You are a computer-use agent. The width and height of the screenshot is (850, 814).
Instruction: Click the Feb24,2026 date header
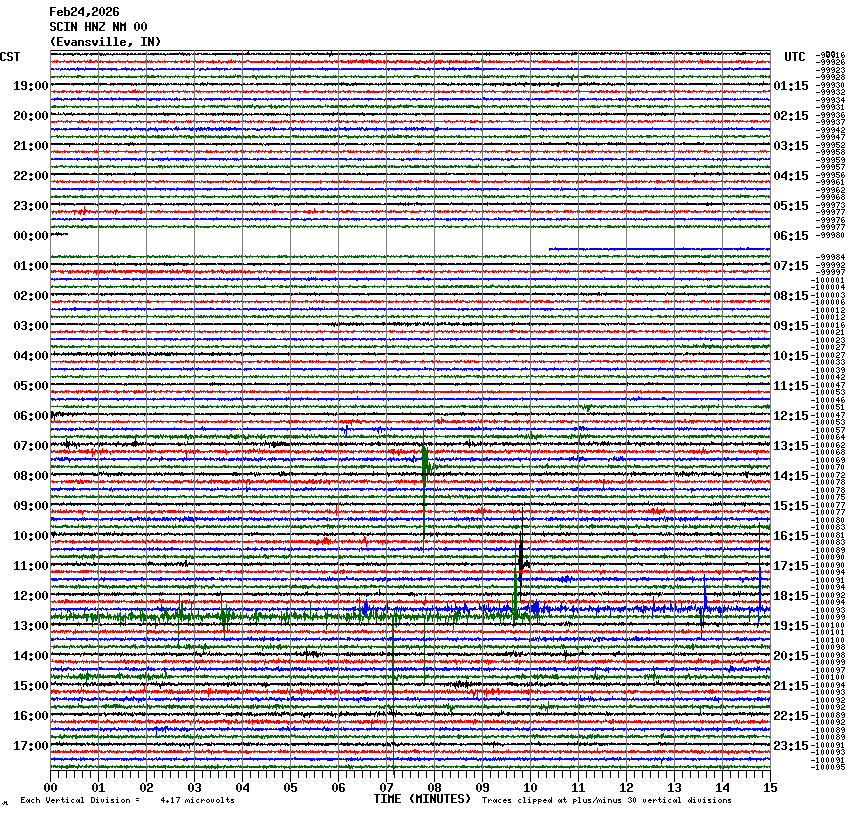tap(84, 12)
